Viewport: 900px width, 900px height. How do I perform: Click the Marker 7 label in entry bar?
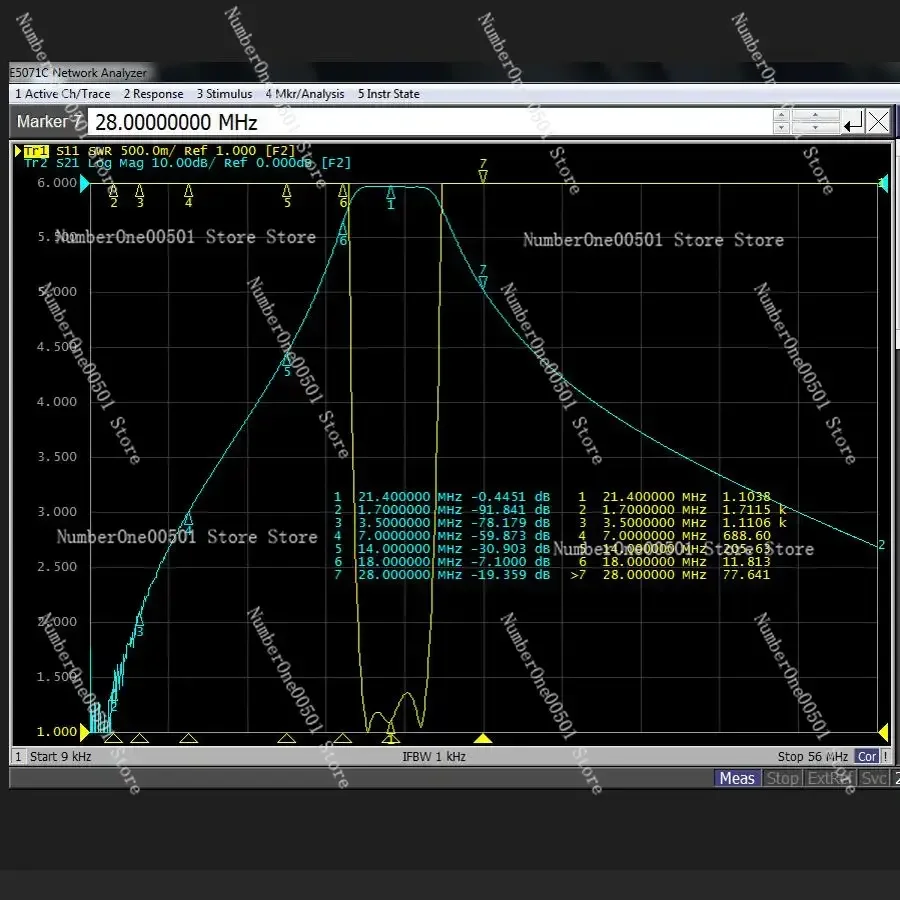click(x=49, y=122)
